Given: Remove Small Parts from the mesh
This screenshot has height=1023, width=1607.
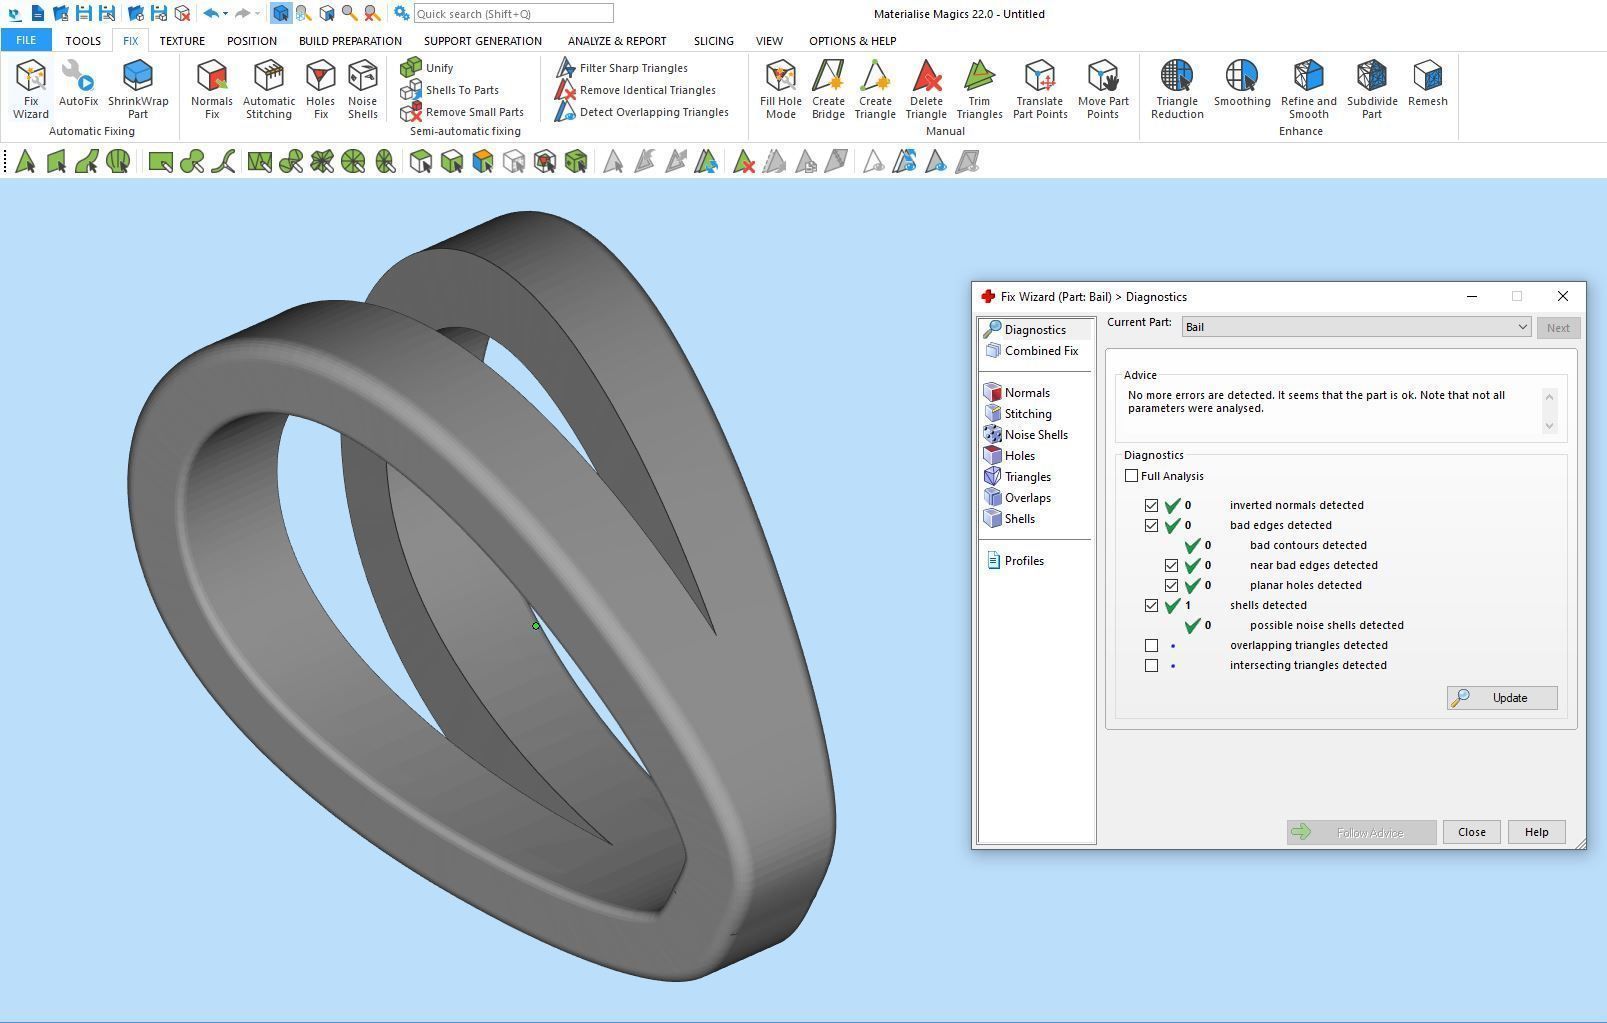Looking at the screenshot, I should pyautogui.click(x=462, y=112).
